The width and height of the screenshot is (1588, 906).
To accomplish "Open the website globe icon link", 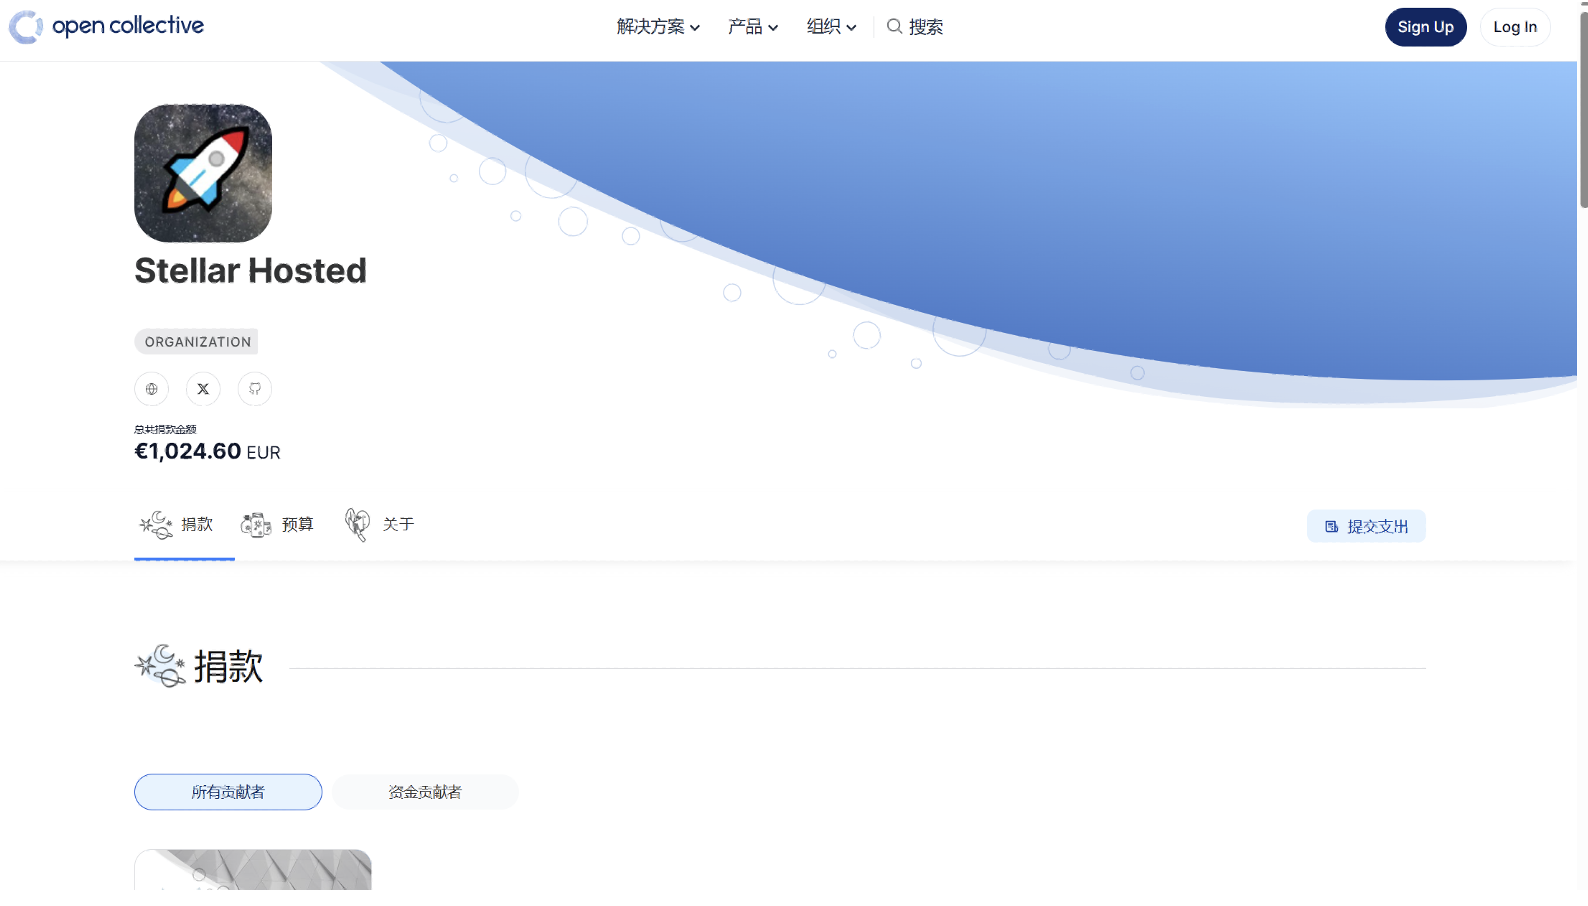I will [152, 389].
